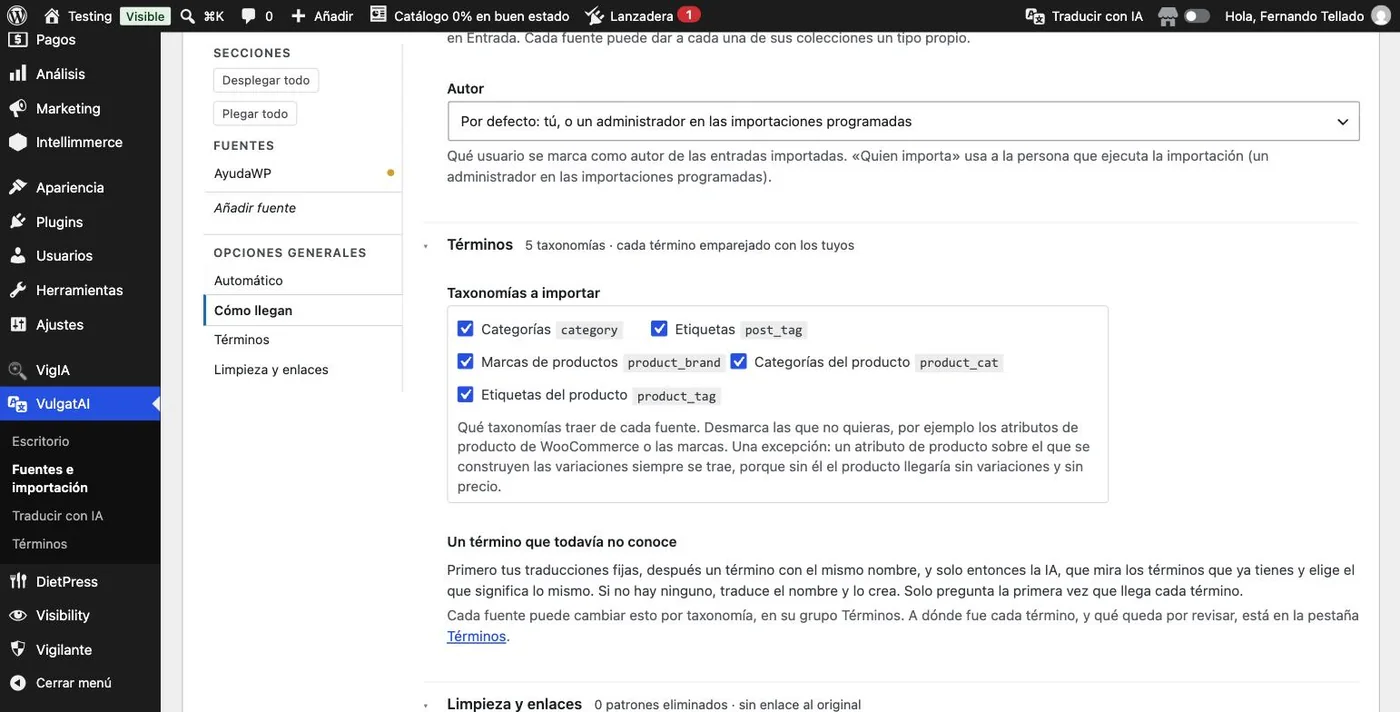Follow the Términos link in the paragraph
Screen dimensions: 1400x712
coord(476,636)
